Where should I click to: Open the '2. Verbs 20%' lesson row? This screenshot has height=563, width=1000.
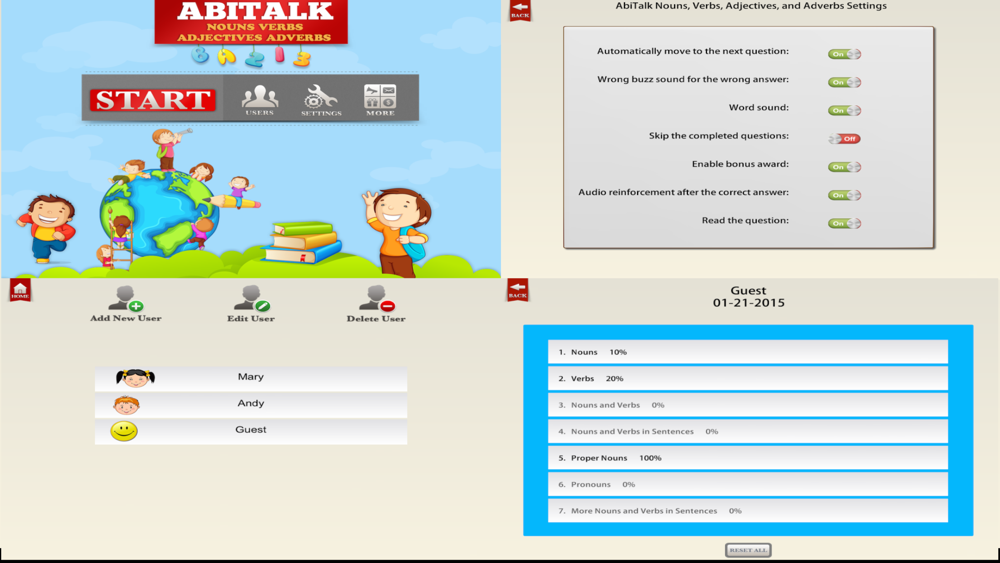coord(747,378)
